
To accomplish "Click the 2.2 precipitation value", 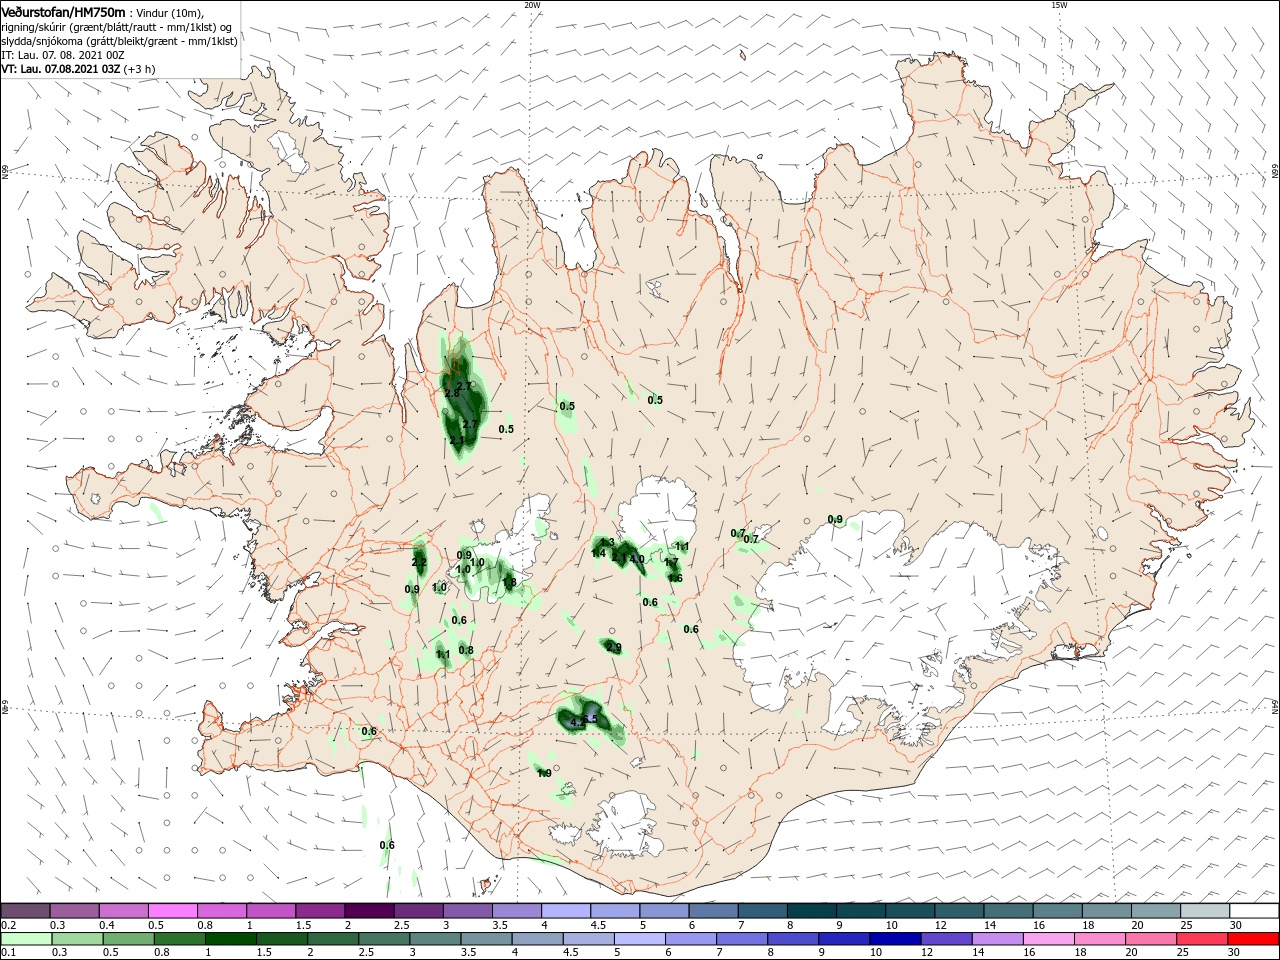I will (x=419, y=563).
